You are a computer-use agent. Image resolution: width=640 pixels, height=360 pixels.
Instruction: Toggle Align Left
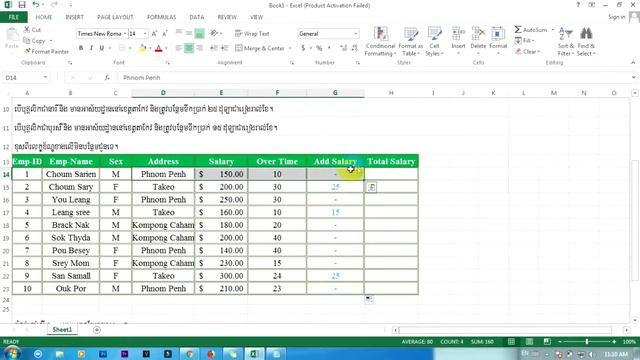coord(179,48)
